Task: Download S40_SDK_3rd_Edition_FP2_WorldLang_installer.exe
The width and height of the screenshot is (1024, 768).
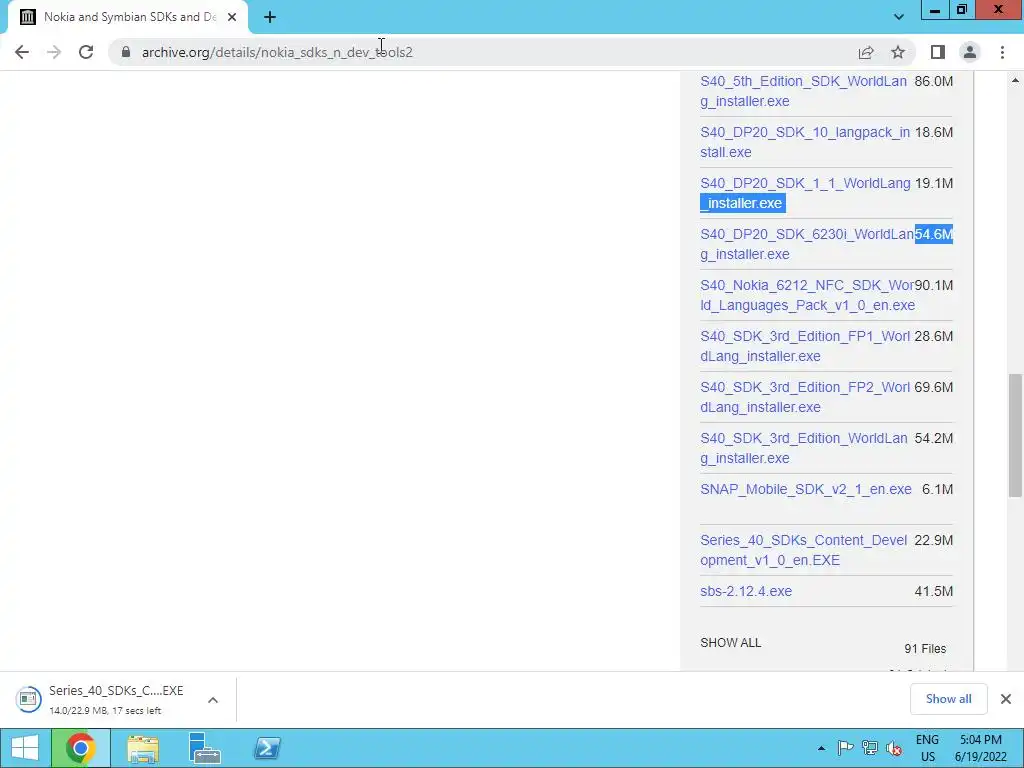Action: tap(805, 396)
